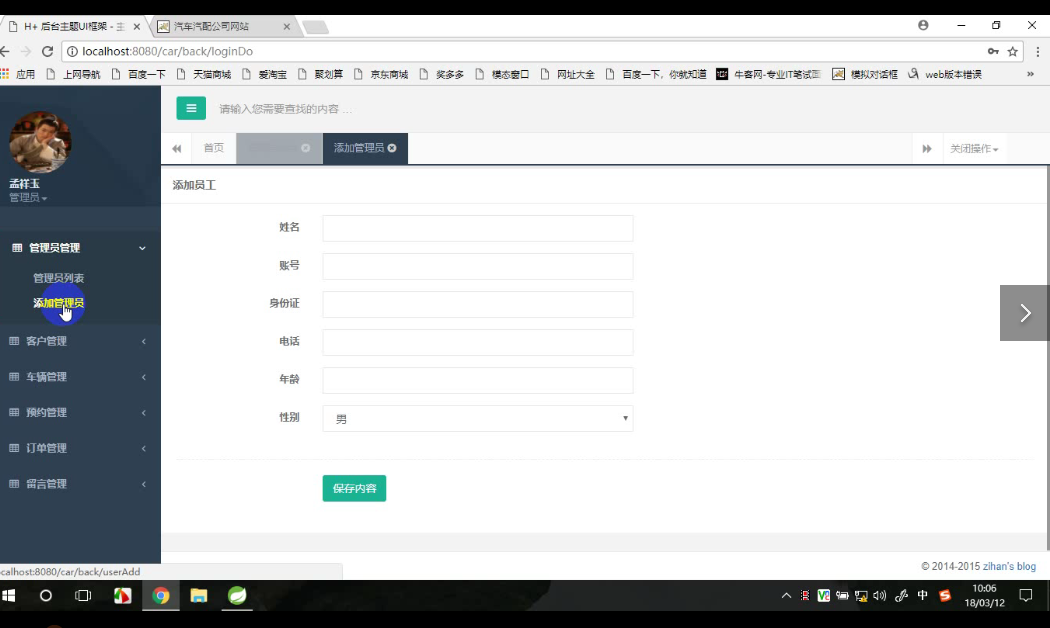Close the 添加管理员 tab with its x icon
The image size is (1050, 628).
392,148
